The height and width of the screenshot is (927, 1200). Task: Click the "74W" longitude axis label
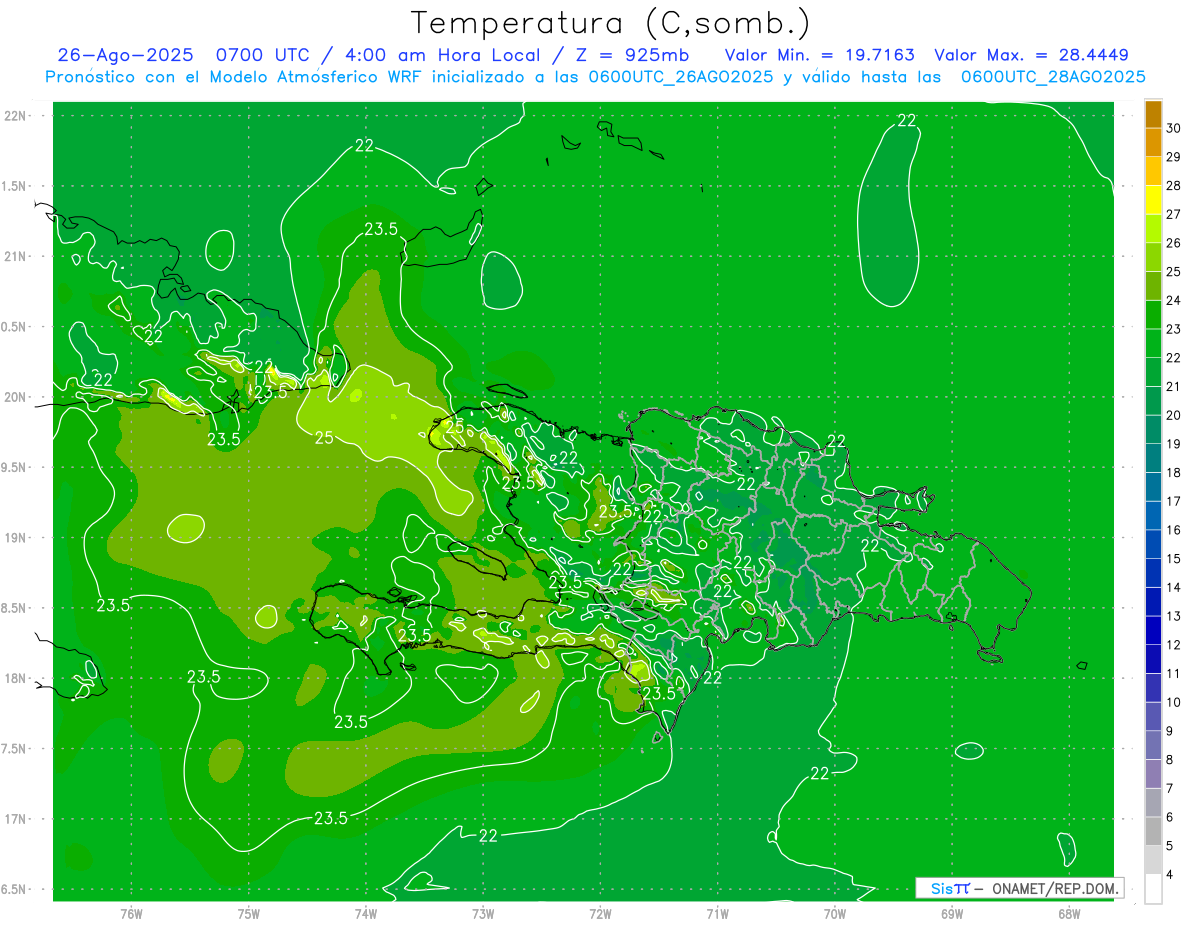(366, 914)
